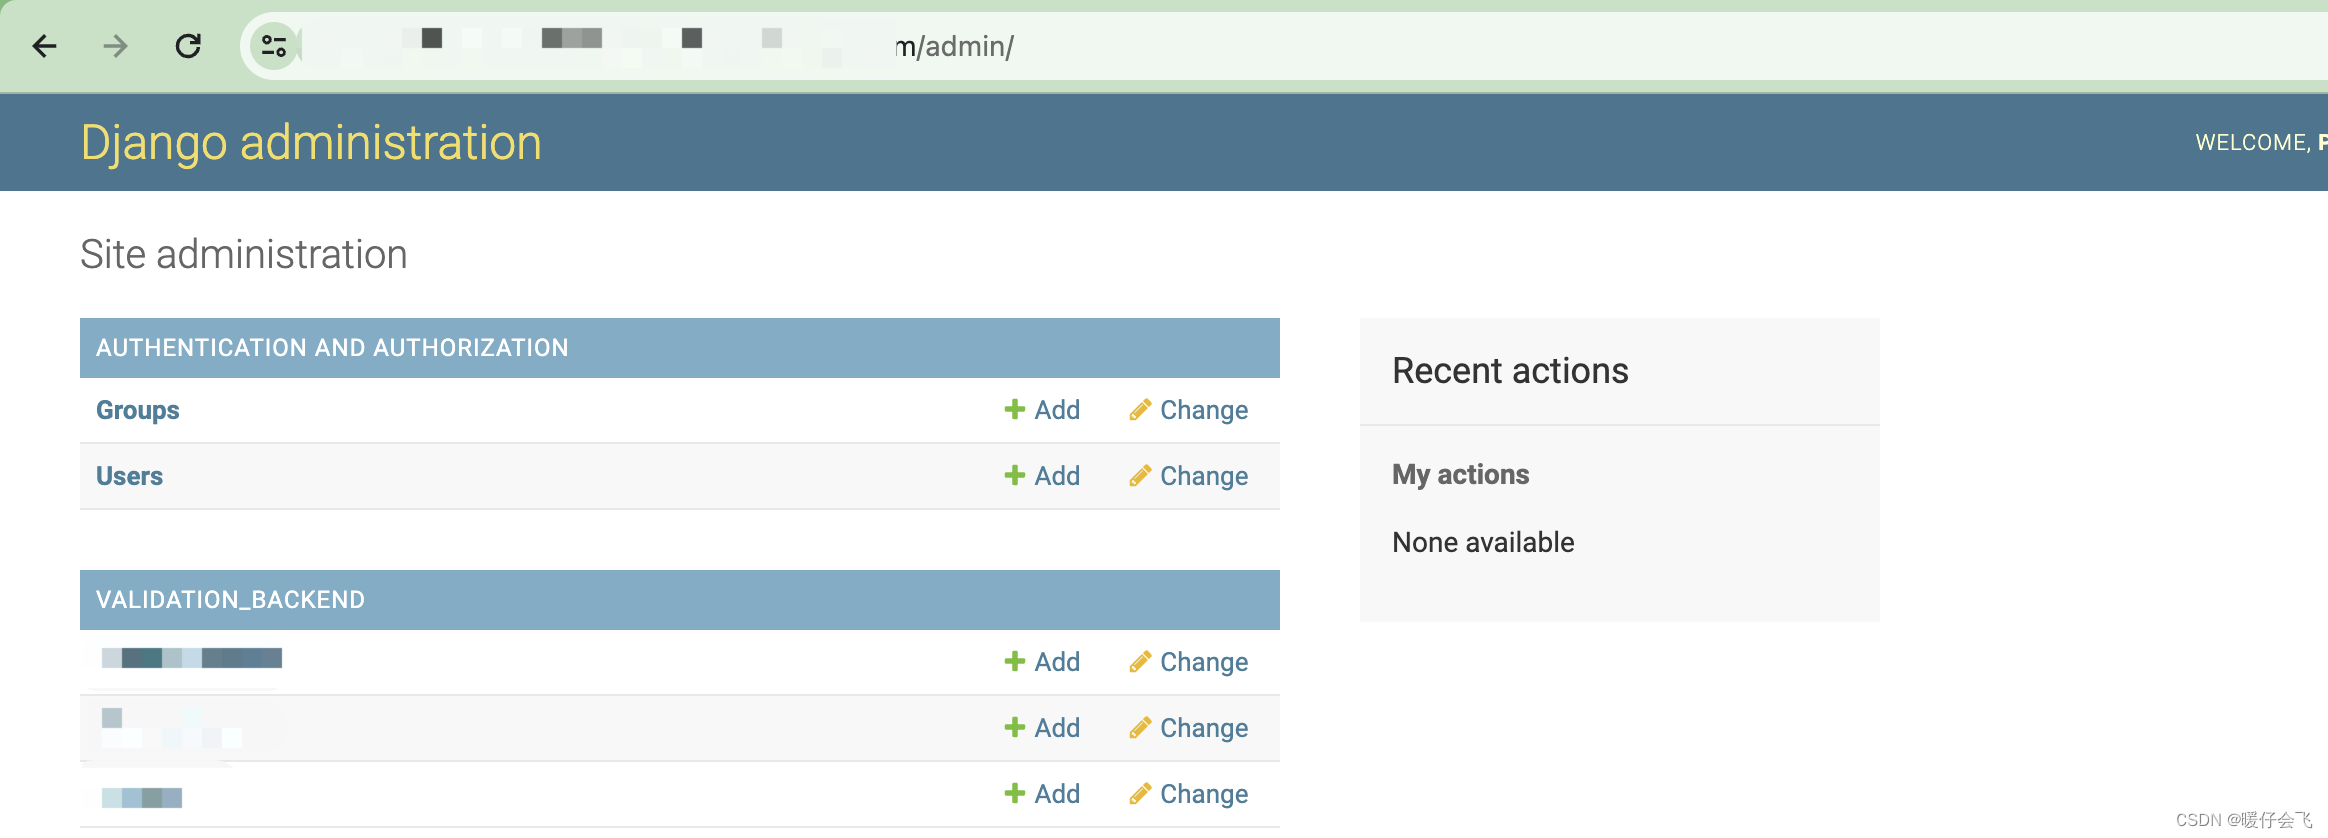Click pencil icon in second VALIDATION_BACKEND row
Viewport: 2328px width, 838px height.
coord(1140,728)
